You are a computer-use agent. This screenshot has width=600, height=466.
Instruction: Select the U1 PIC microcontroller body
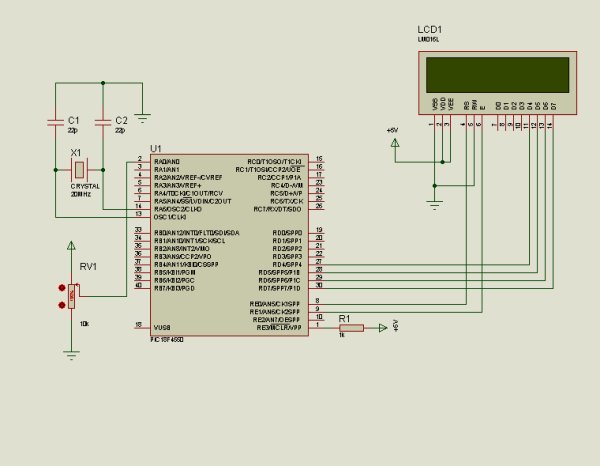229,245
